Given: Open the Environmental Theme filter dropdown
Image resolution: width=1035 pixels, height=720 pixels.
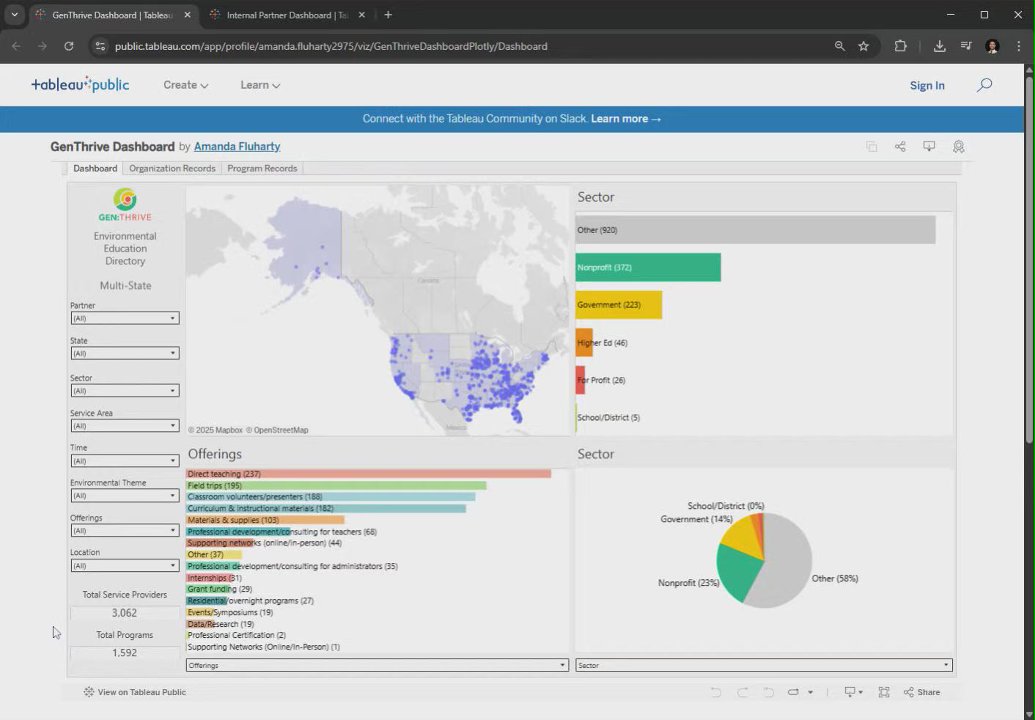Looking at the screenshot, I should [x=125, y=496].
